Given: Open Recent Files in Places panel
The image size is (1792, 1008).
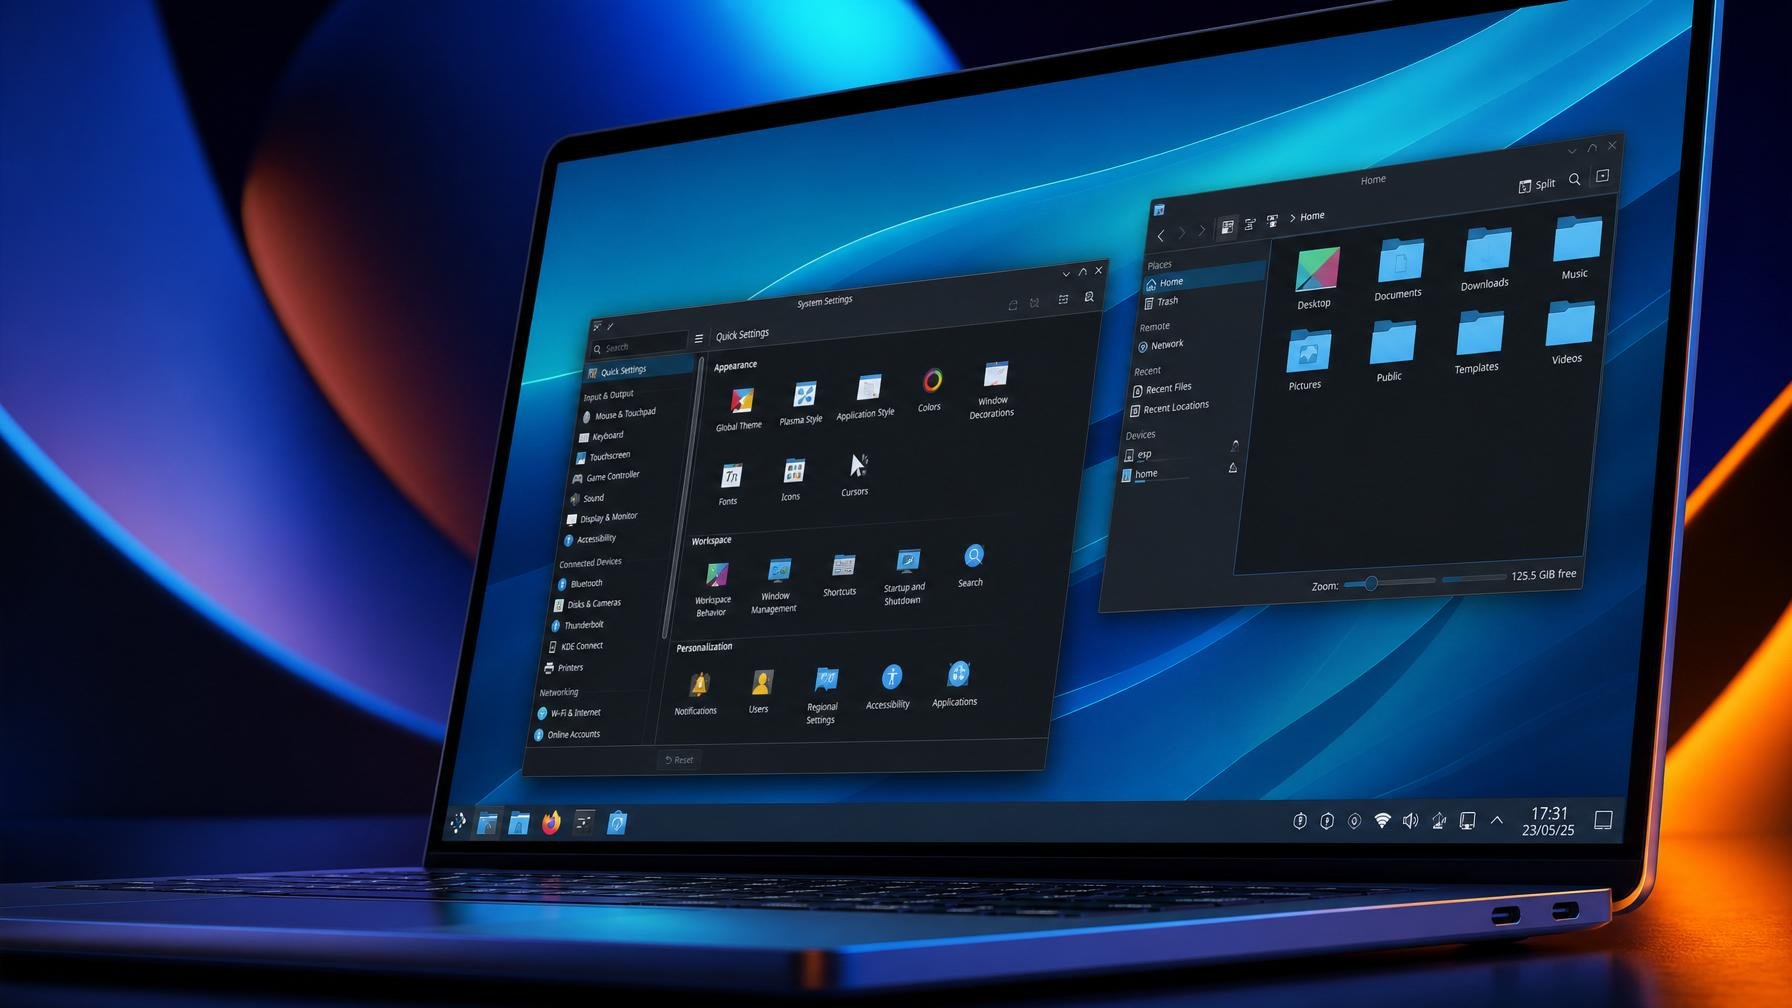Looking at the screenshot, I should [x=1162, y=388].
